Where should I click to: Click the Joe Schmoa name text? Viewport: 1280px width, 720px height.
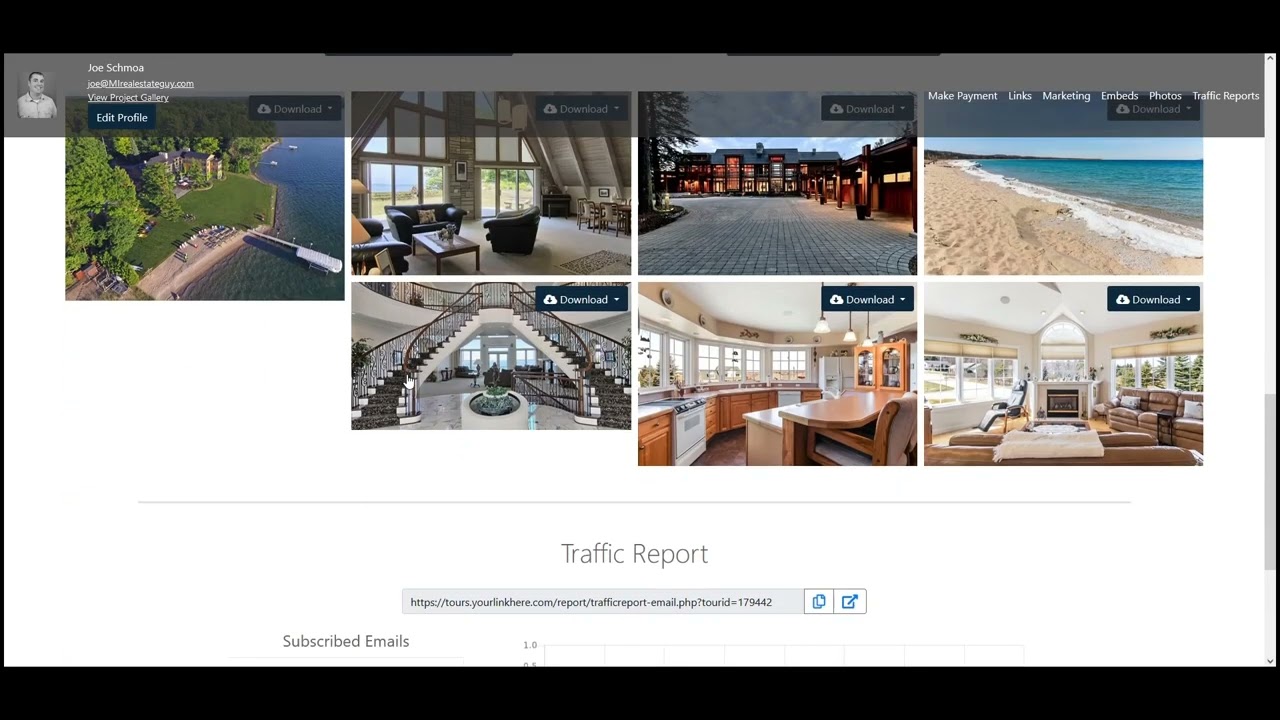(116, 68)
